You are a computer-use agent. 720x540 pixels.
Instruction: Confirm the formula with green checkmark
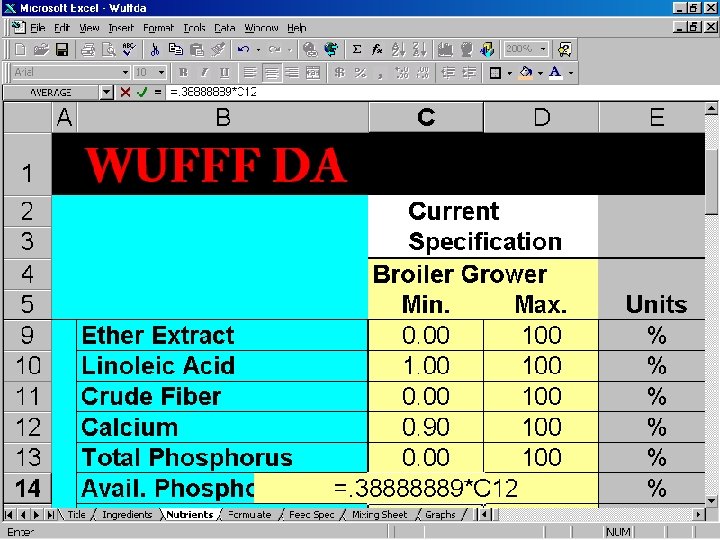(142, 92)
